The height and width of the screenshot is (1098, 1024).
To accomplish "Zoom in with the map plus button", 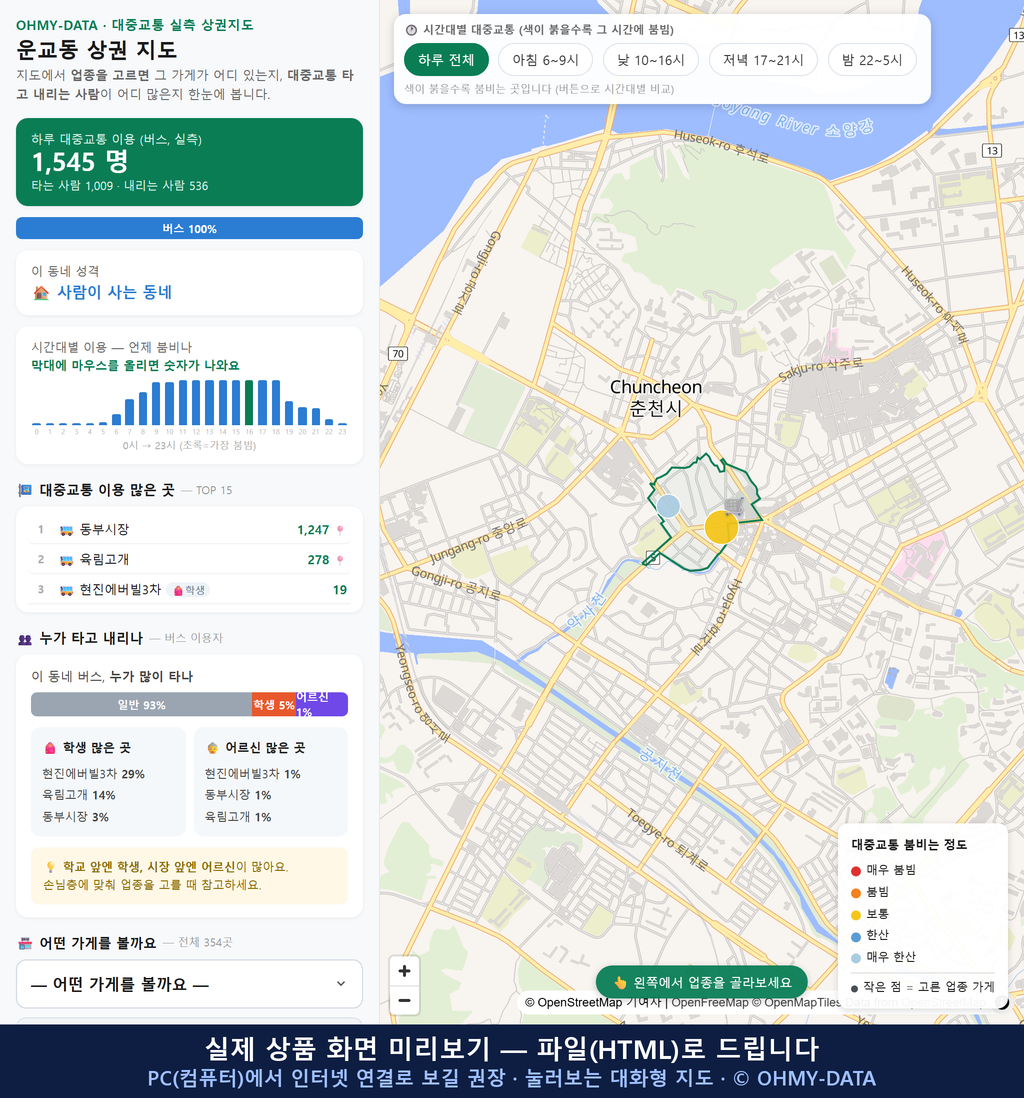I will (x=404, y=971).
